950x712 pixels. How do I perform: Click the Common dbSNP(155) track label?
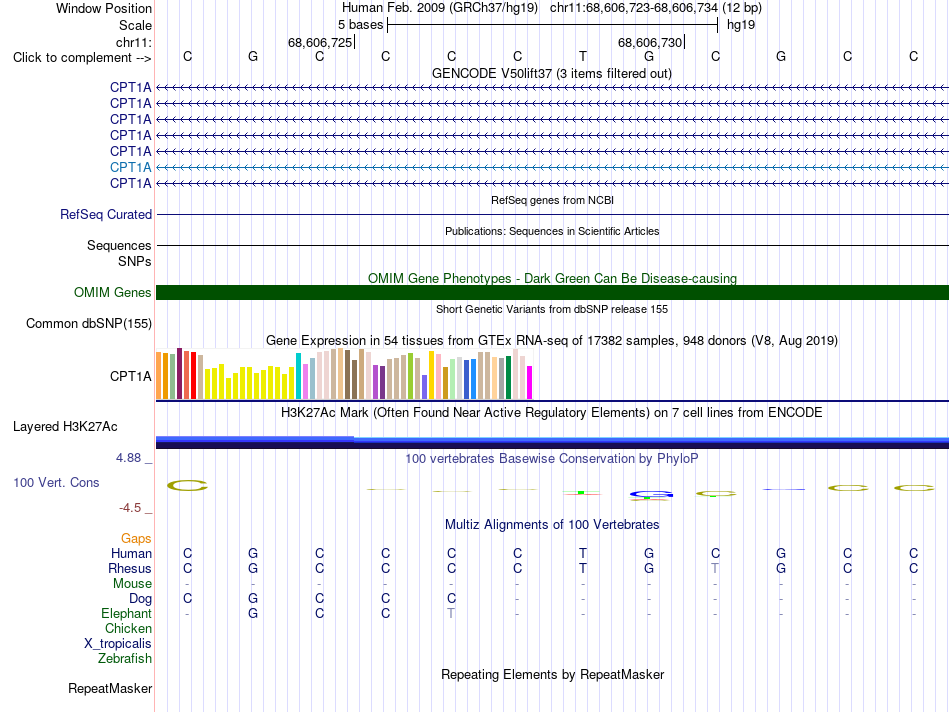click(x=89, y=324)
